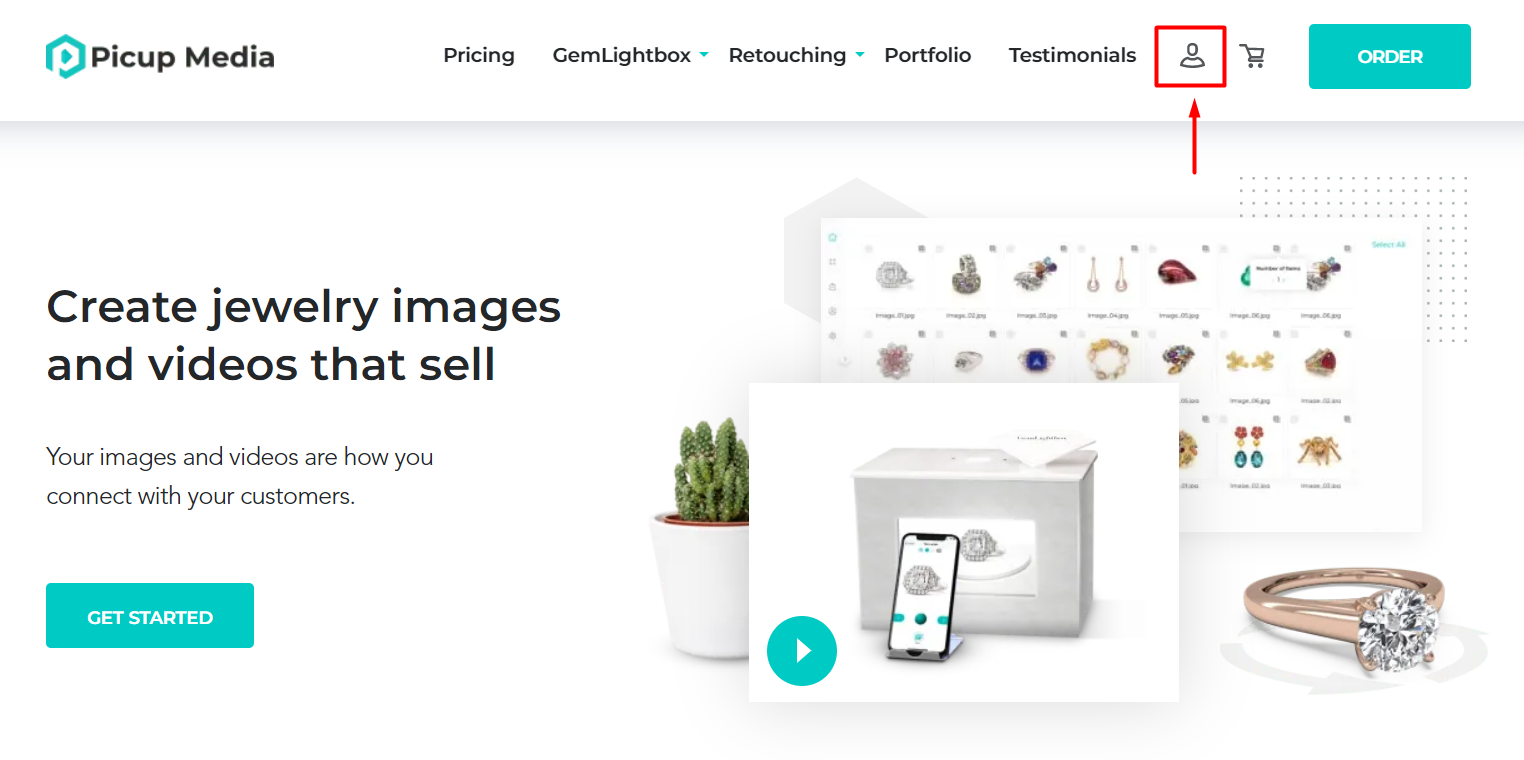The width and height of the screenshot is (1524, 760).
Task: Click the home icon in gallery sidebar
Action: click(x=832, y=238)
